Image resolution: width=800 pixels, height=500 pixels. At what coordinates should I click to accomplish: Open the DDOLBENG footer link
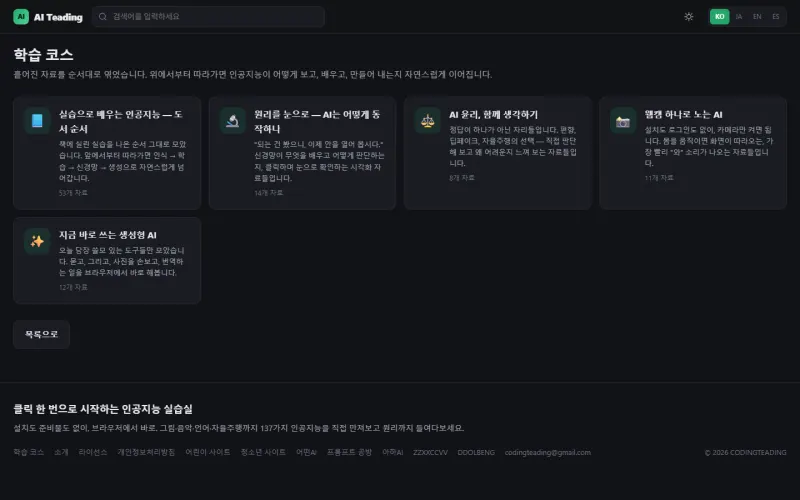pos(476,452)
